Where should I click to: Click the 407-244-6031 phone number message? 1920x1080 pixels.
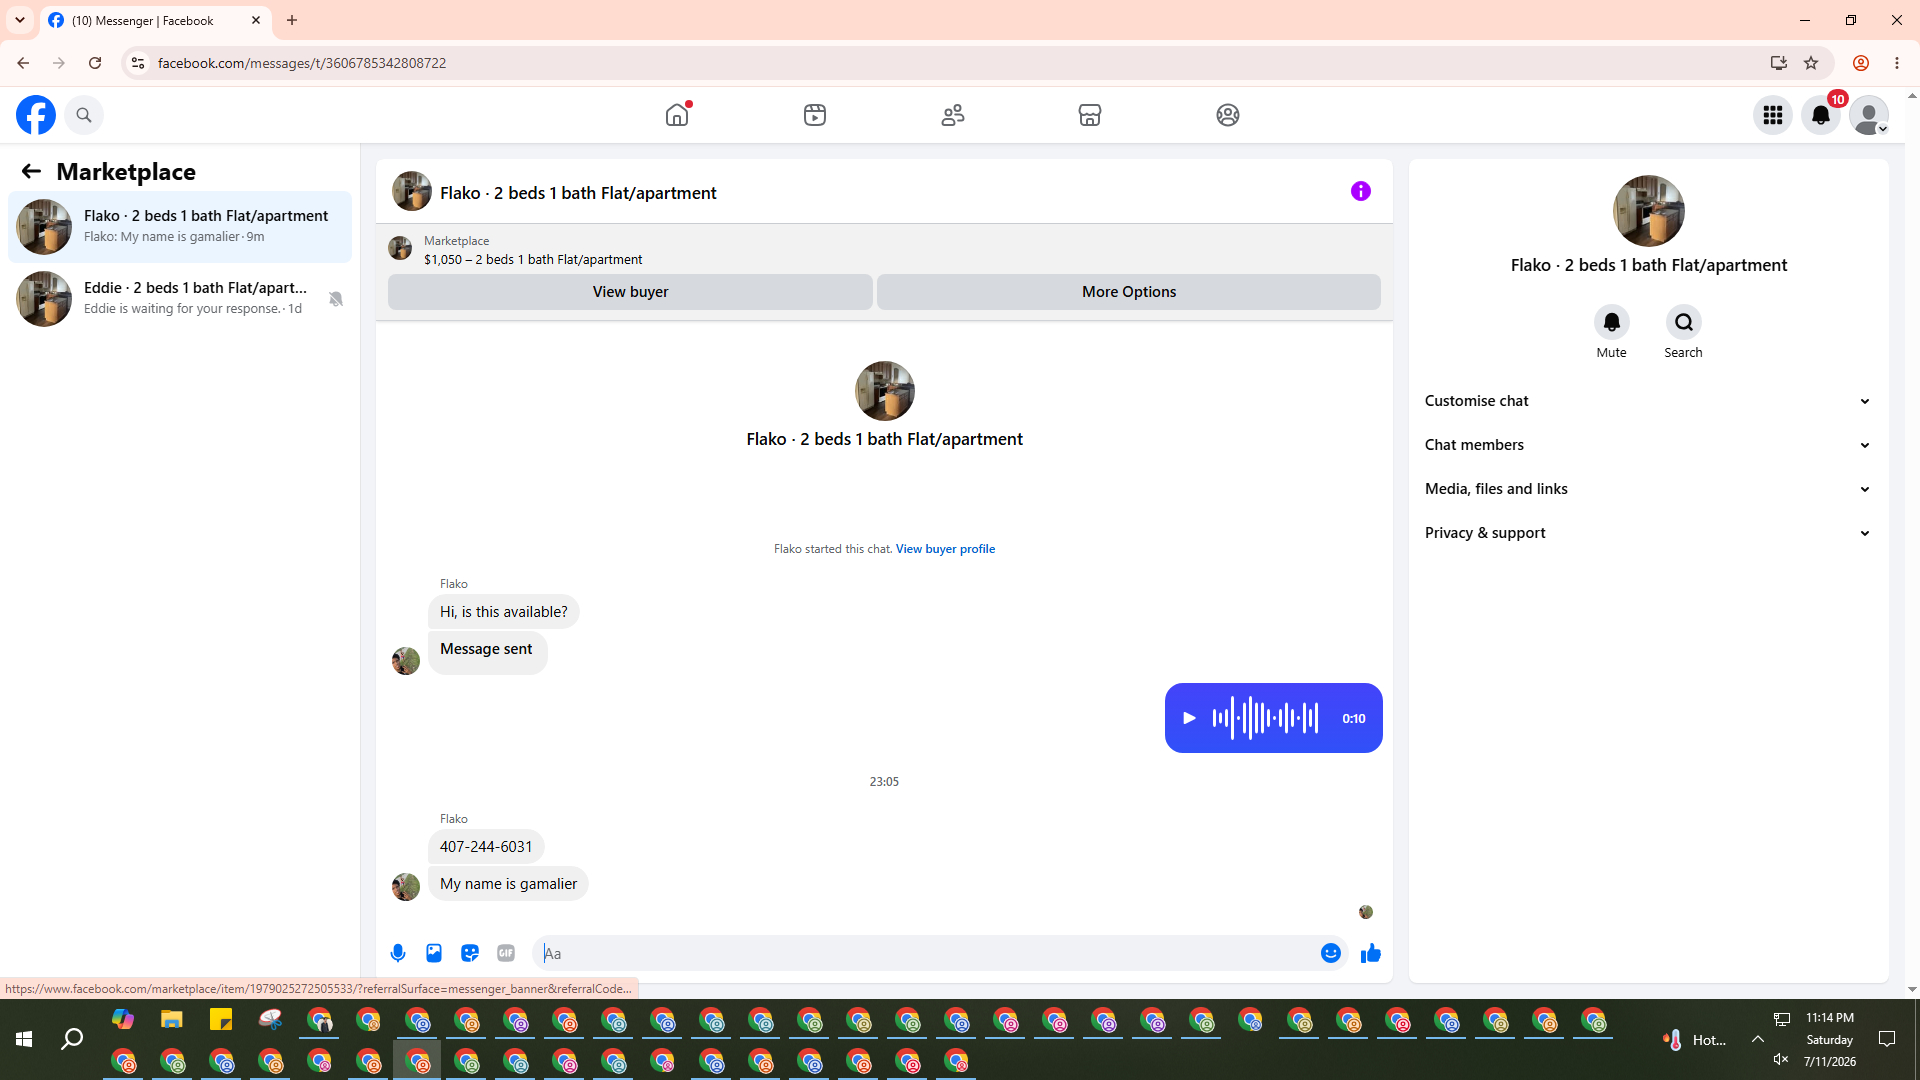click(x=486, y=847)
